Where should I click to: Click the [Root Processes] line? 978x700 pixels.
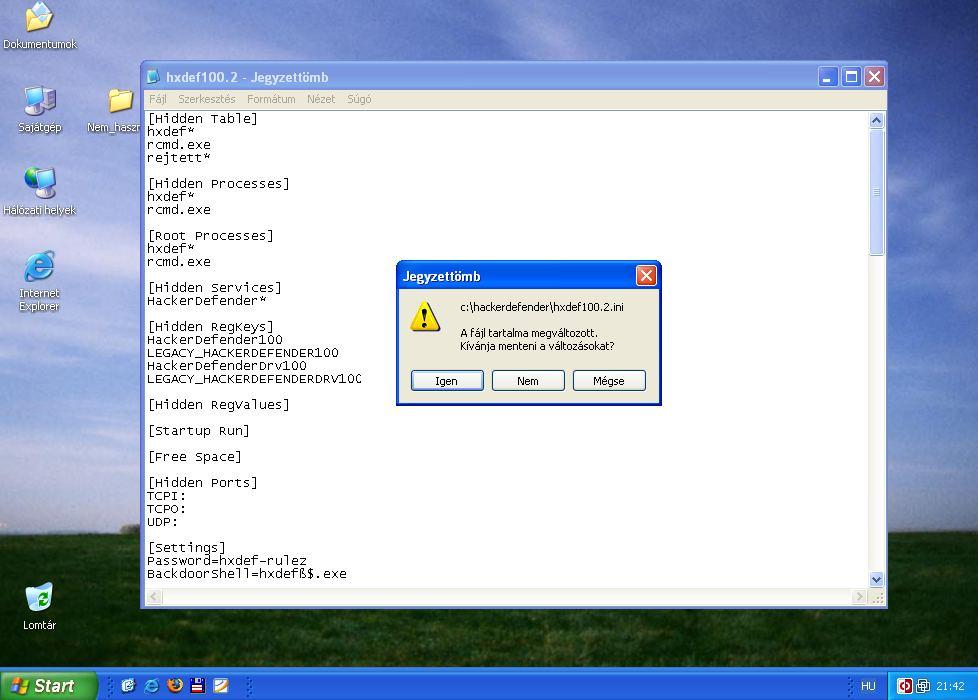[x=210, y=236]
